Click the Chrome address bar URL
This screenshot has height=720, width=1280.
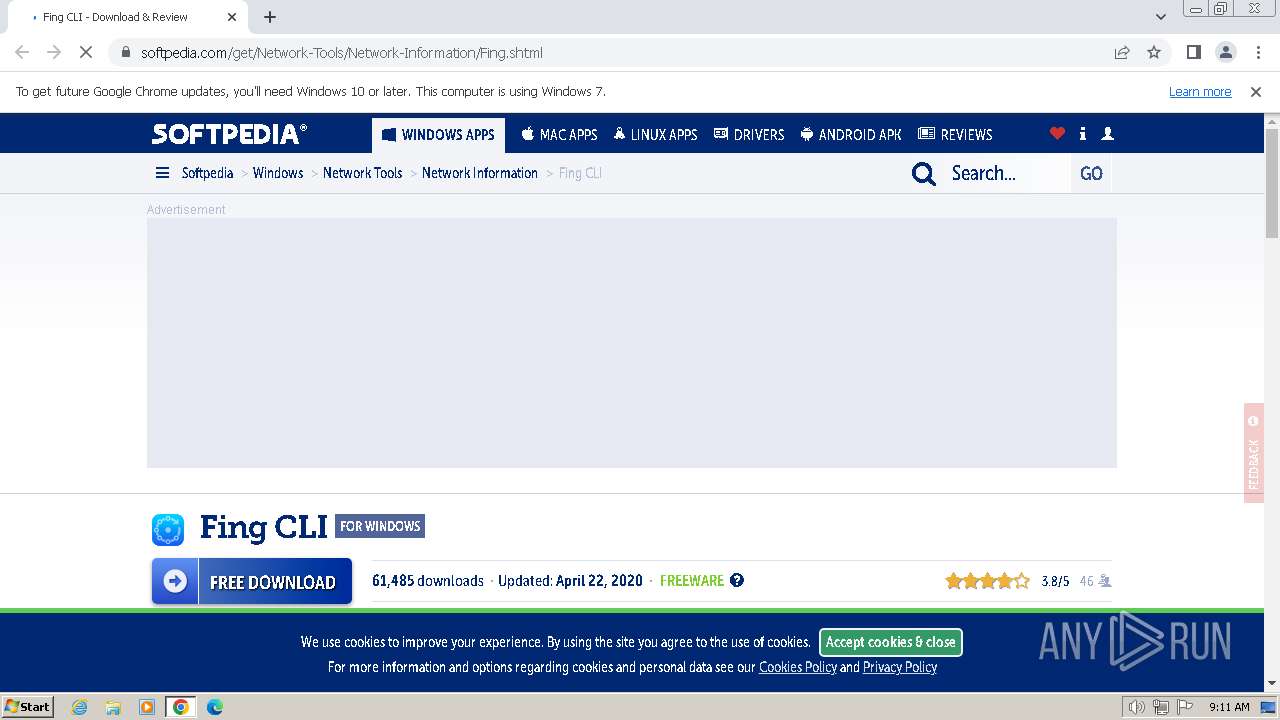342,52
